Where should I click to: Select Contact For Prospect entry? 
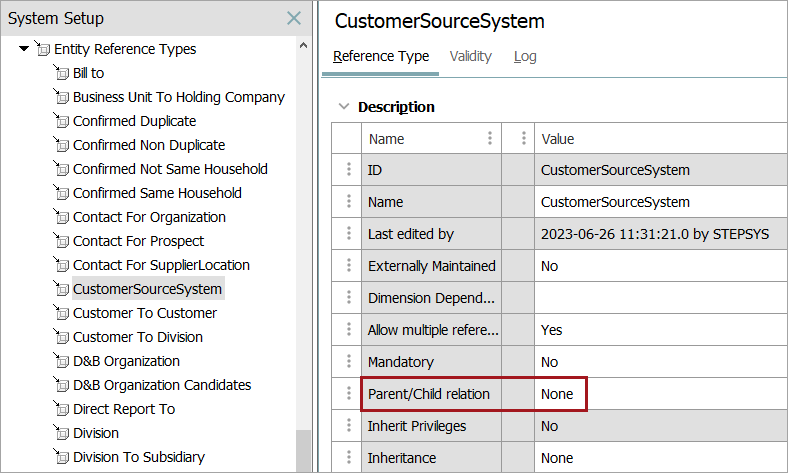pyautogui.click(x=138, y=241)
